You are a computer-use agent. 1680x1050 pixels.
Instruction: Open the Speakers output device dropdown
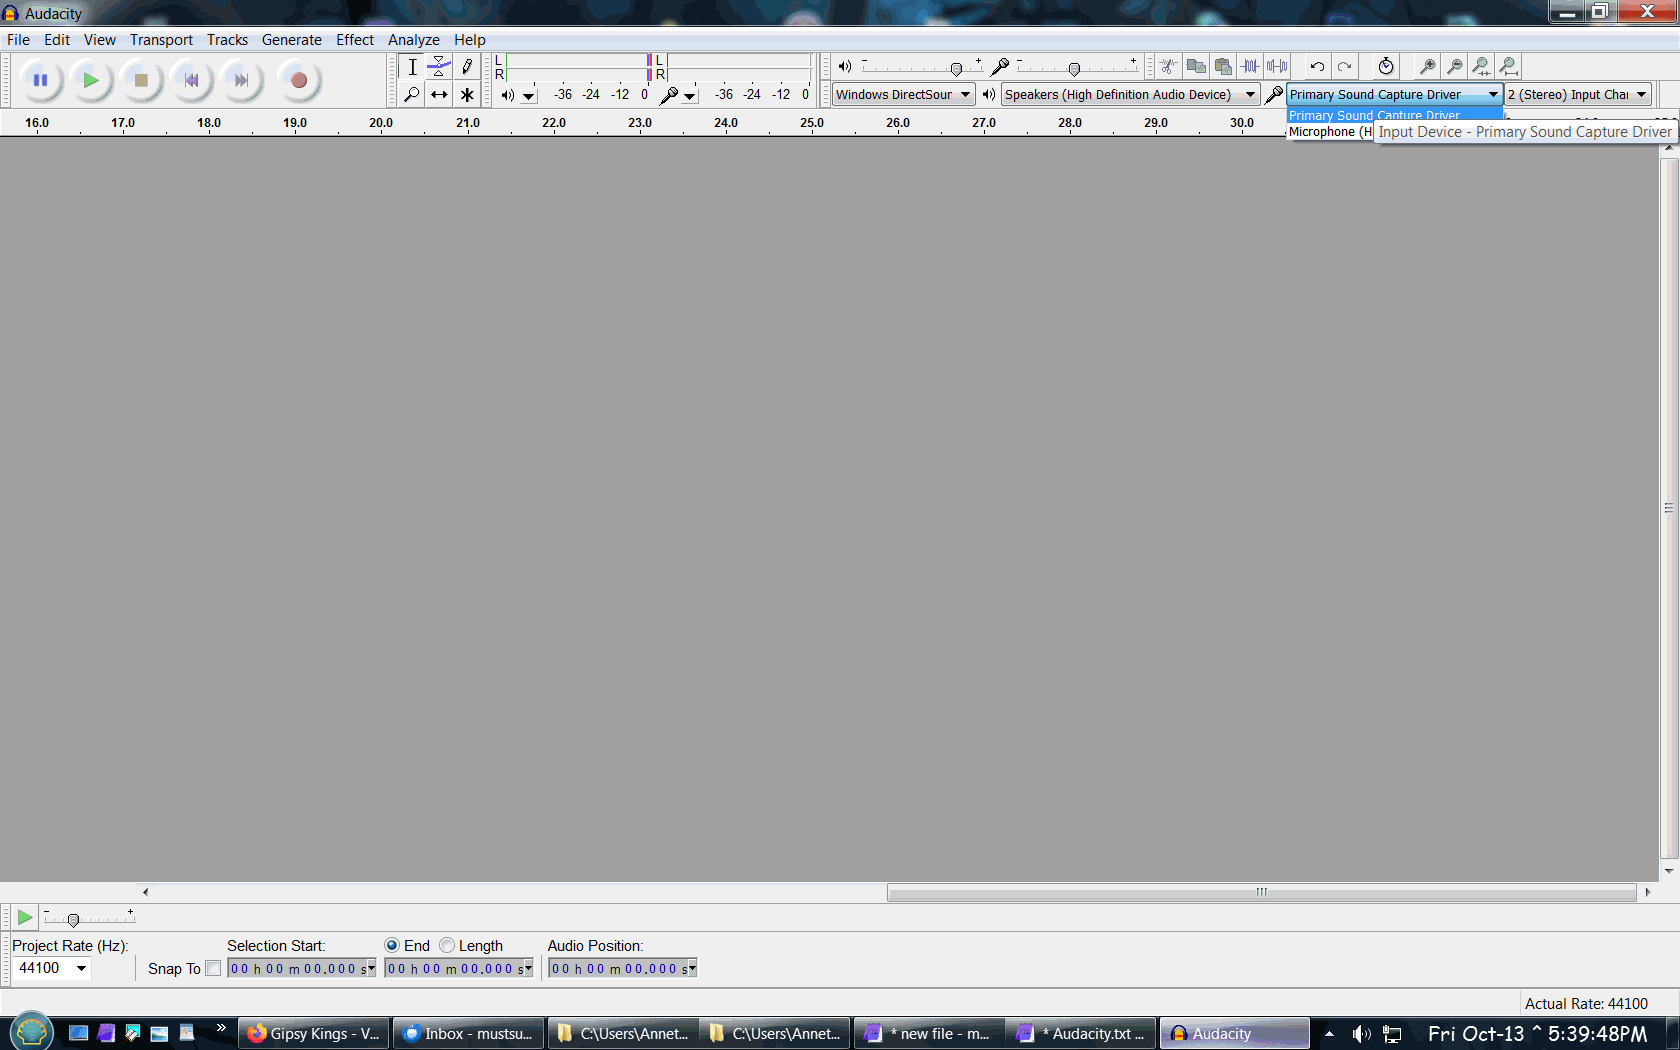(x=1251, y=94)
